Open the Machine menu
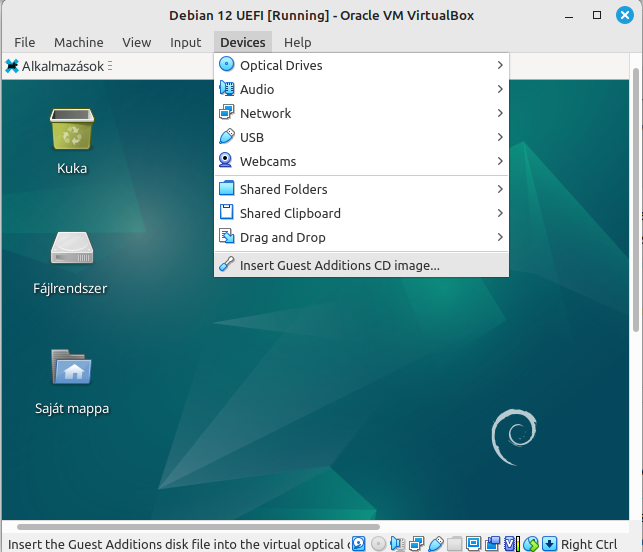The height and width of the screenshot is (552, 643). pos(78,42)
